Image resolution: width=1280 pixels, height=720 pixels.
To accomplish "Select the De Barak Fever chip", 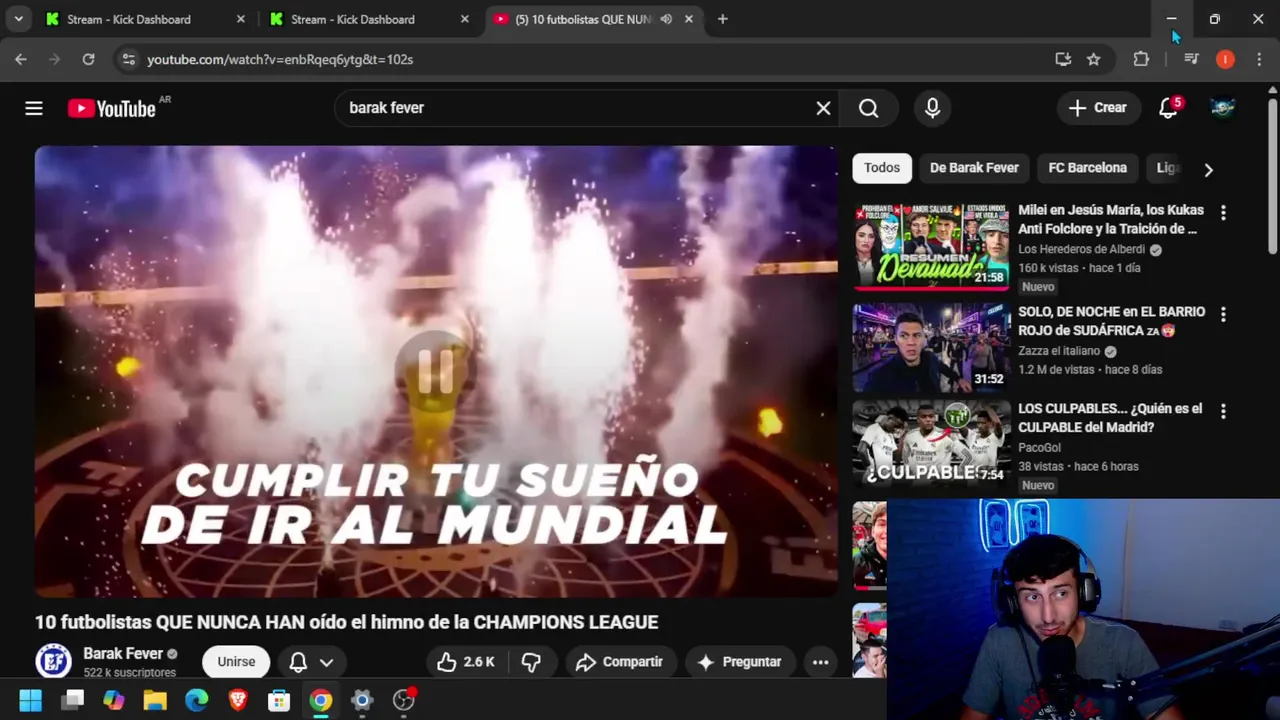I will click(974, 168).
